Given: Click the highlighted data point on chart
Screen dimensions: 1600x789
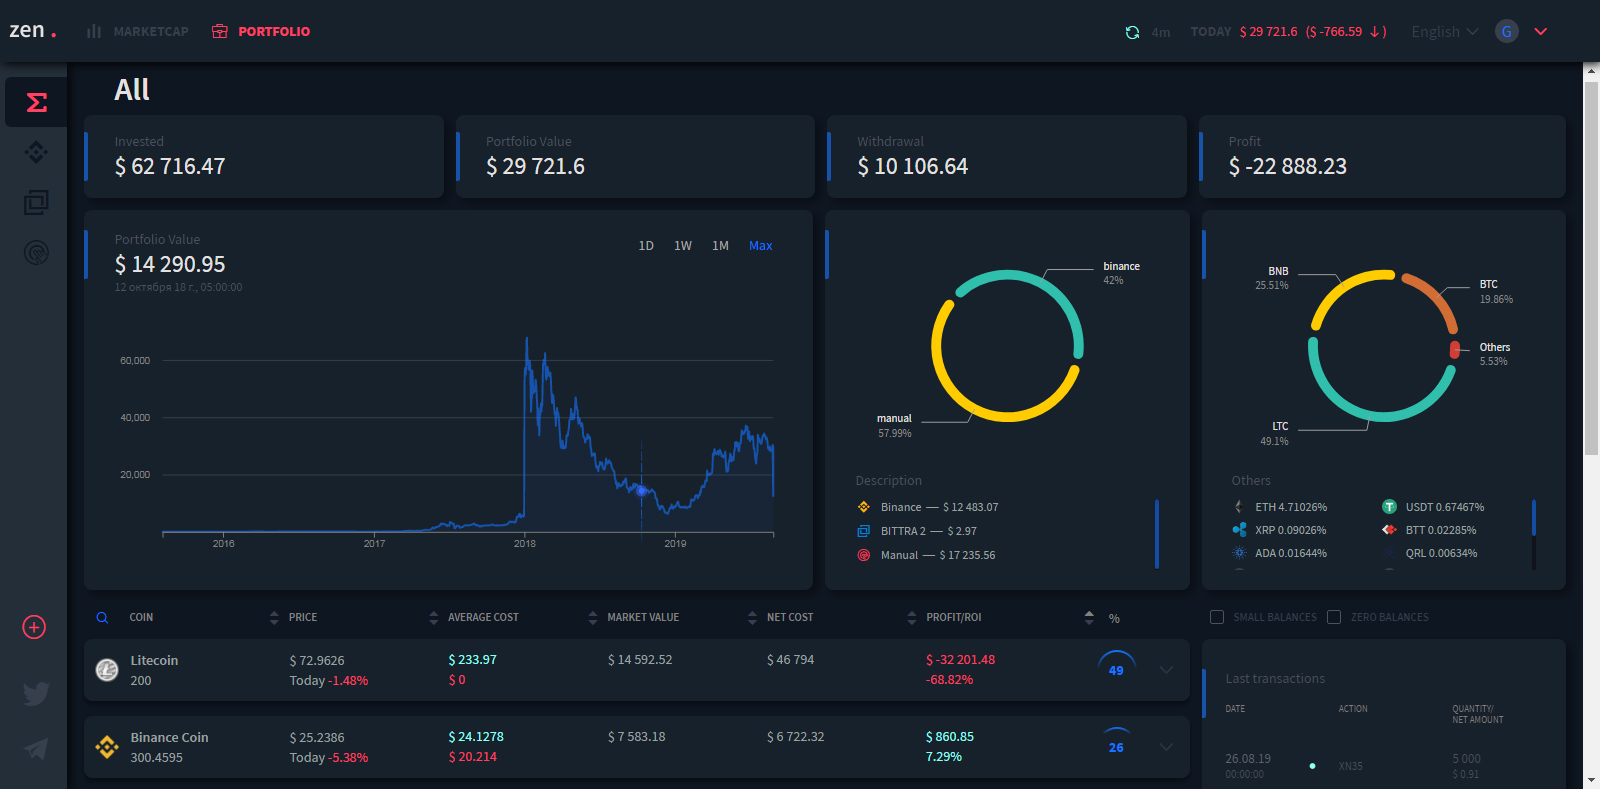Looking at the screenshot, I should coord(642,490).
